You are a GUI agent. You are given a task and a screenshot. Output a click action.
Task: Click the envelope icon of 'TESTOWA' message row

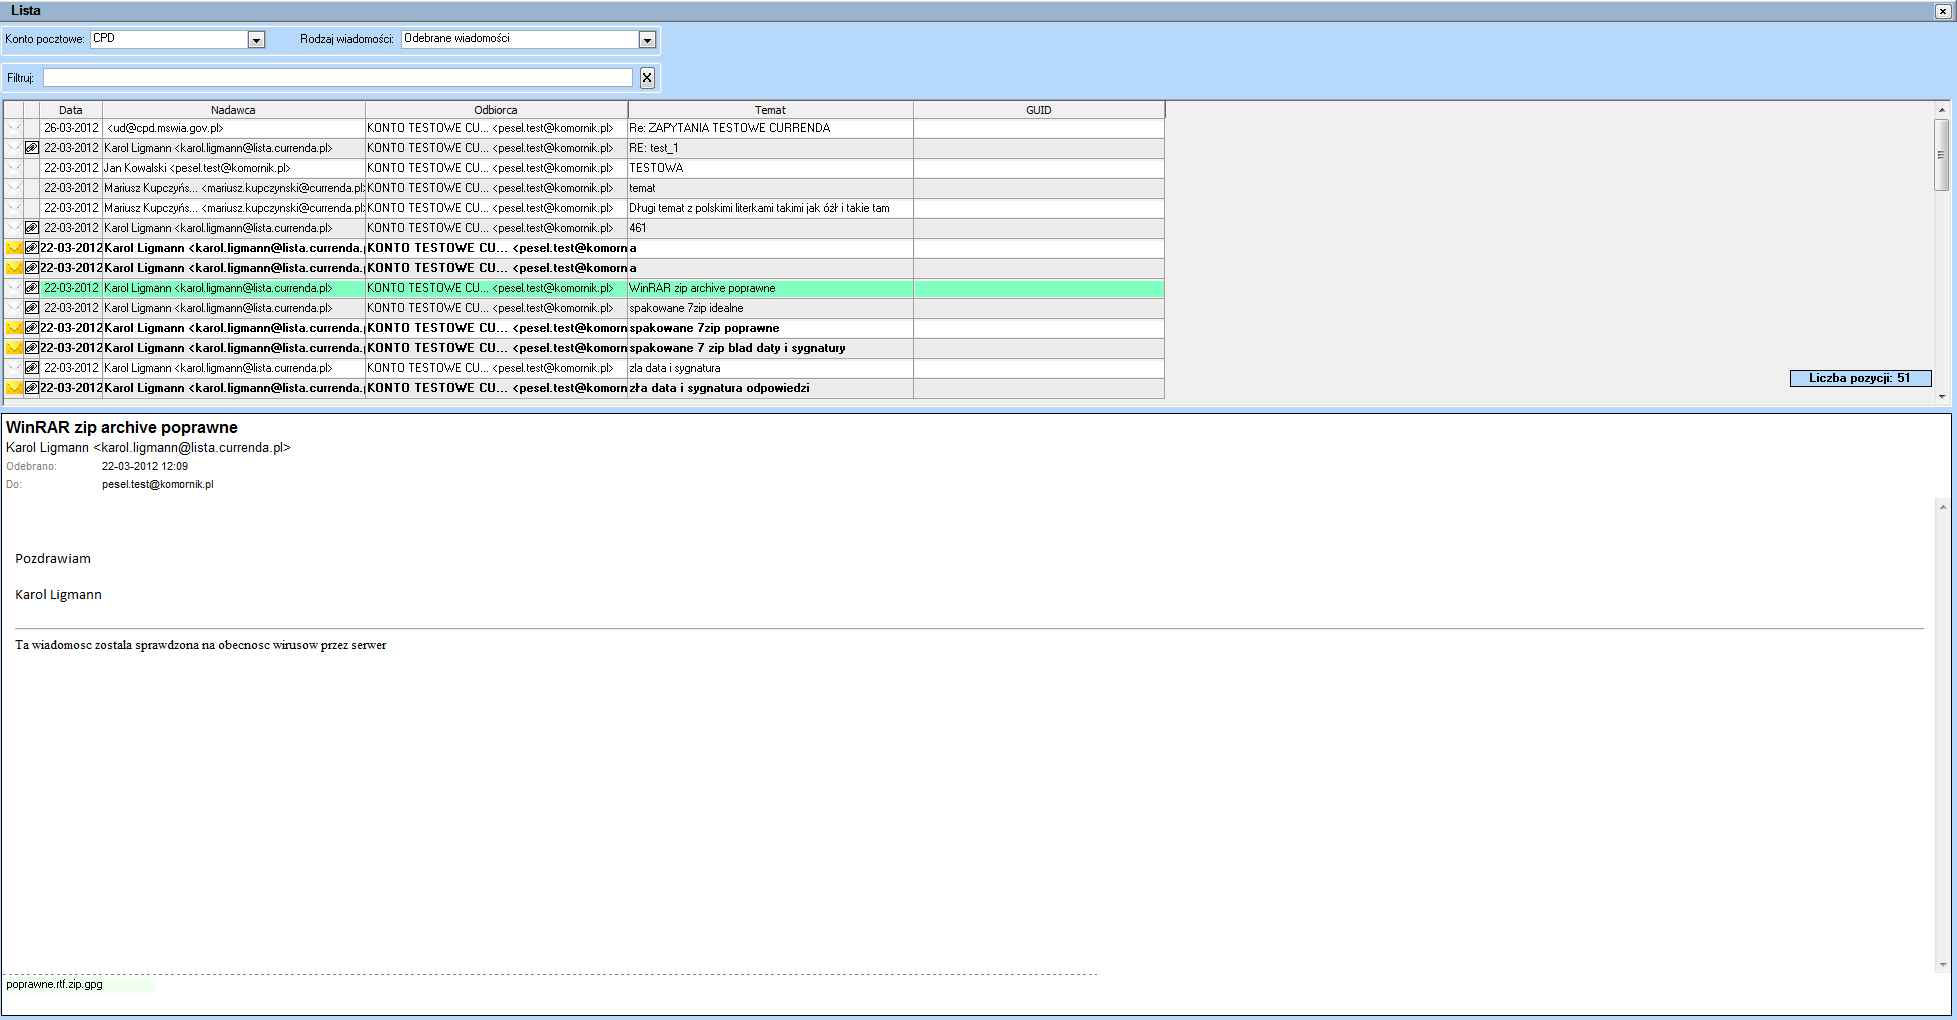click(14, 168)
